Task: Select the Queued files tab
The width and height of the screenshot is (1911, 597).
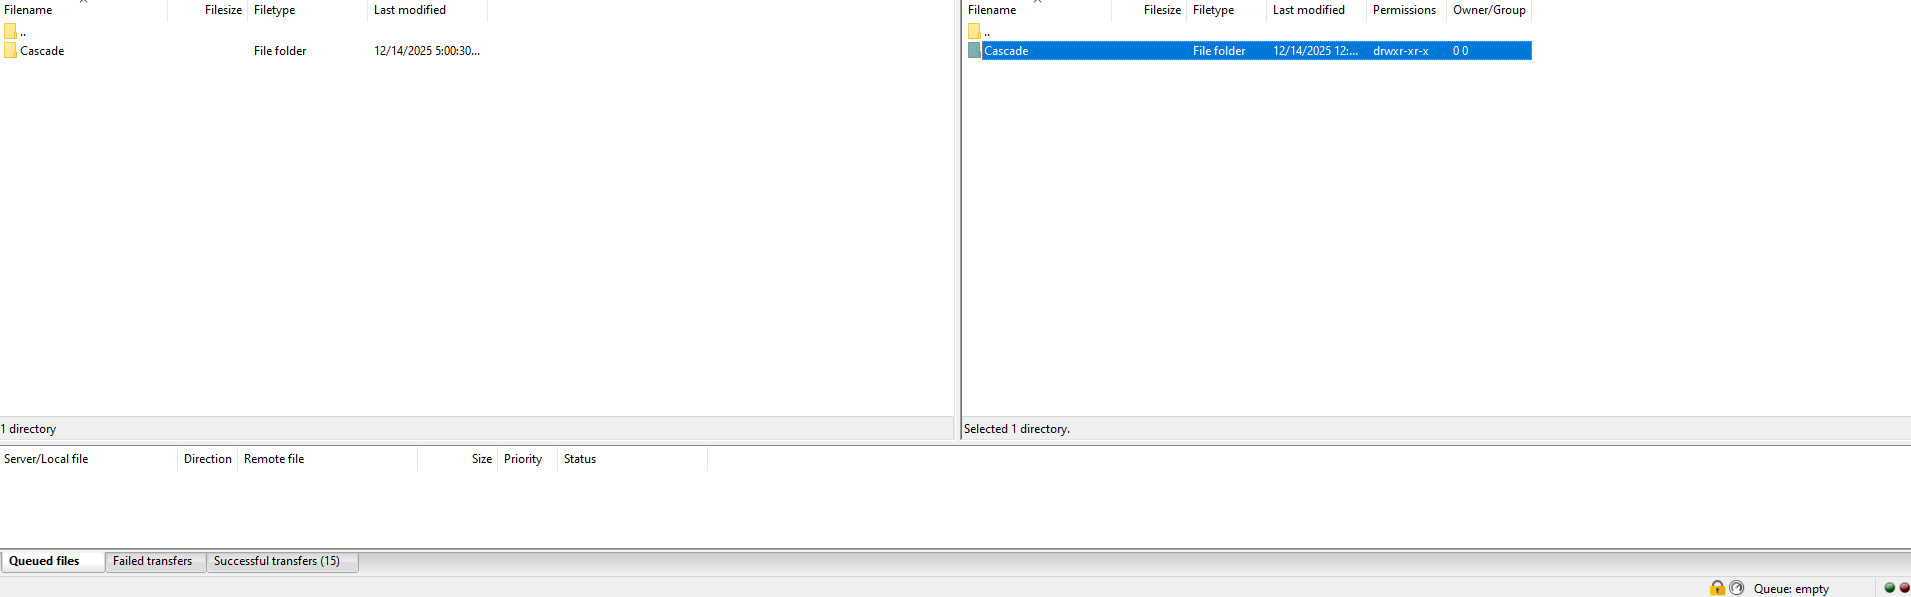Action: tap(45, 561)
